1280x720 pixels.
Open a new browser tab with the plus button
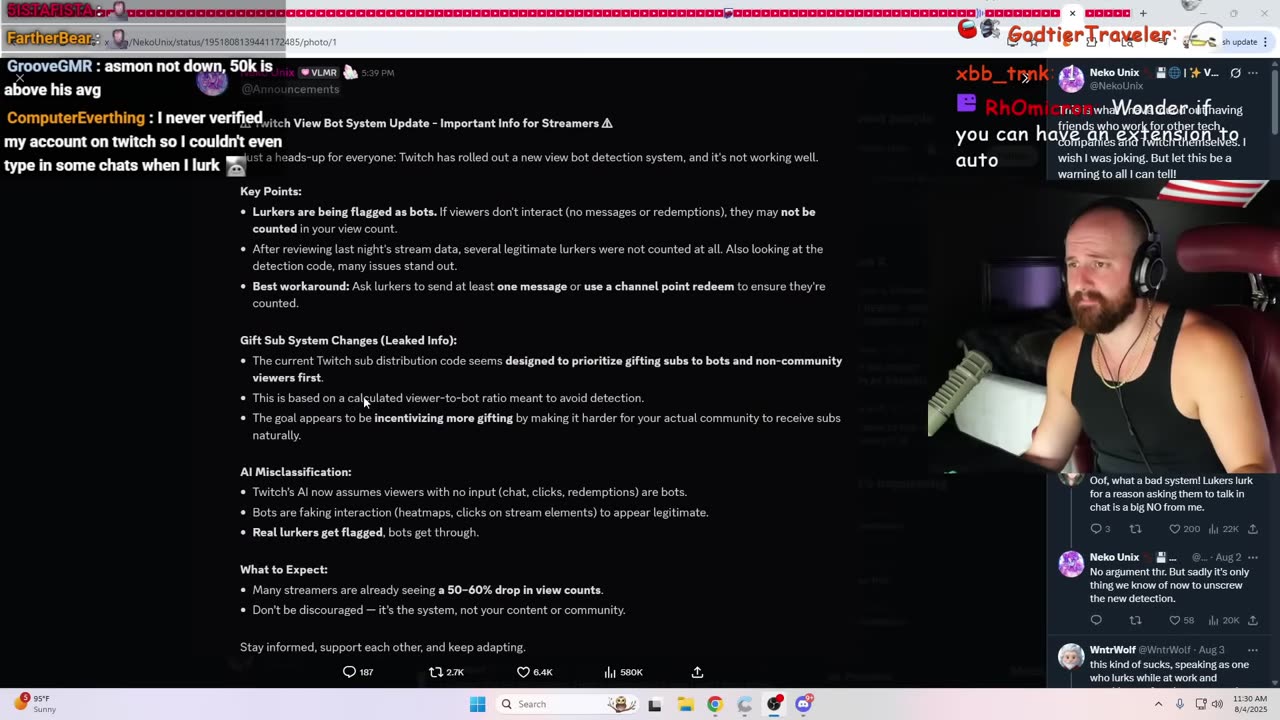1143,13
